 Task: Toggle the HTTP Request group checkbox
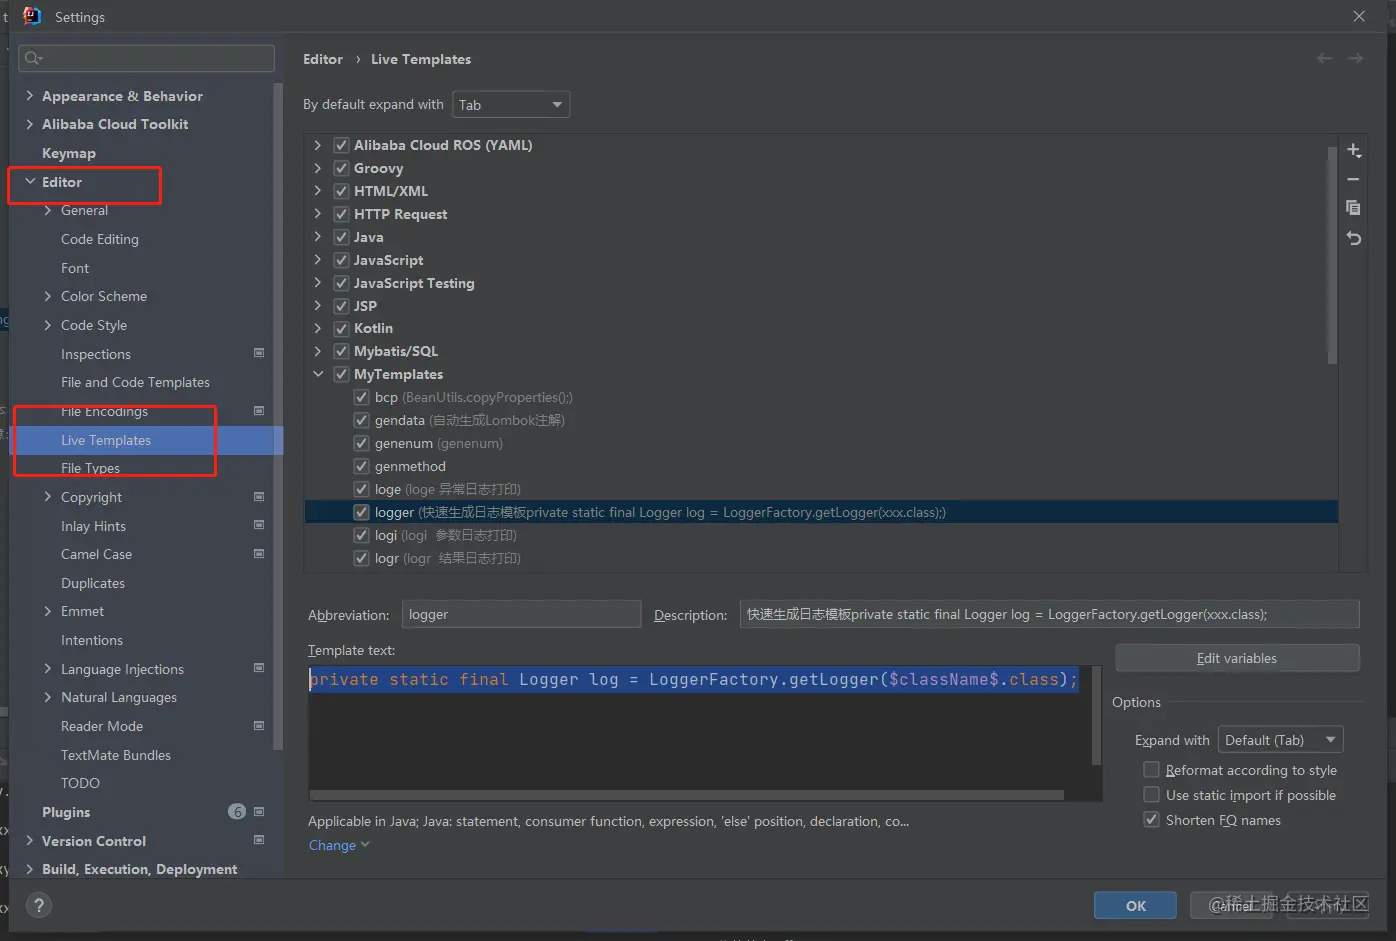point(341,214)
